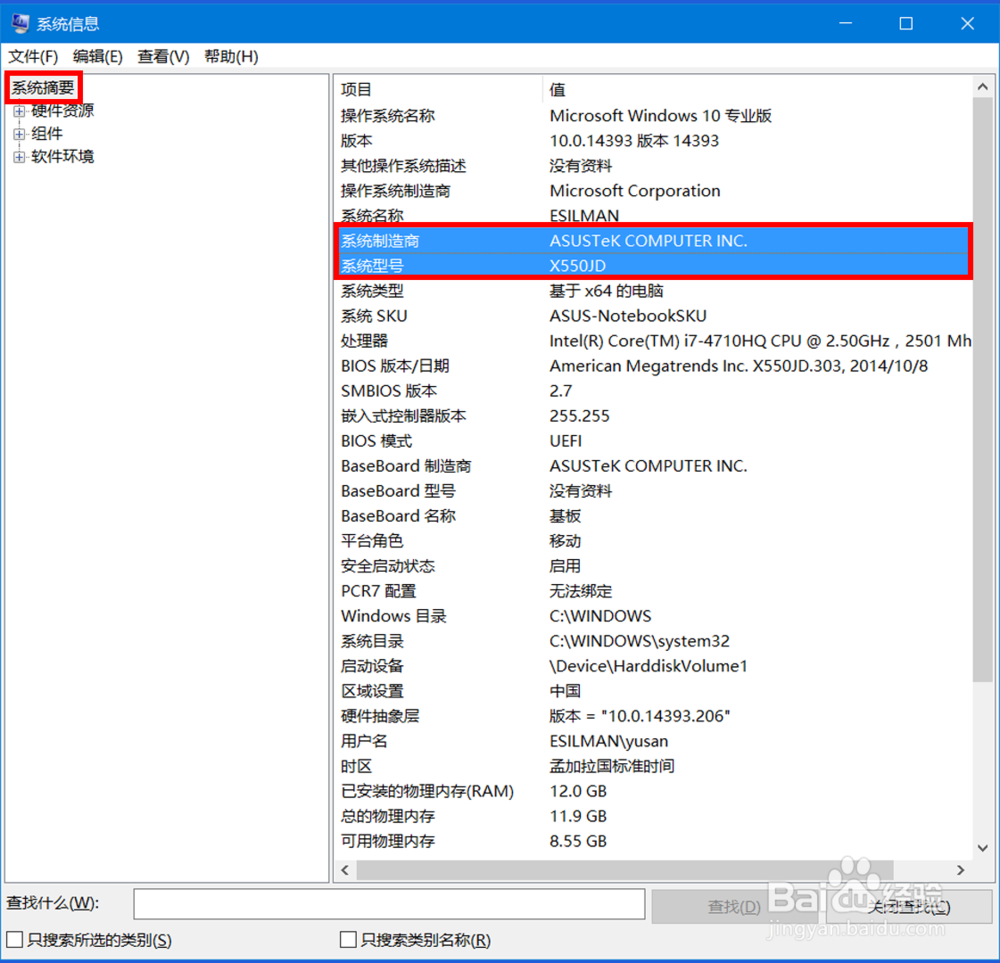Select the 组件 tree item label

47,134
